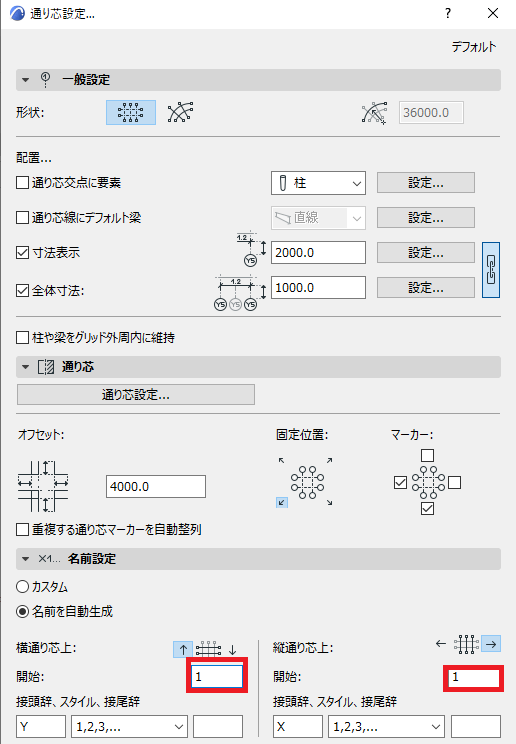Uncheck the 全体寸法 checkbox
The height and width of the screenshot is (744, 516).
click(22, 290)
